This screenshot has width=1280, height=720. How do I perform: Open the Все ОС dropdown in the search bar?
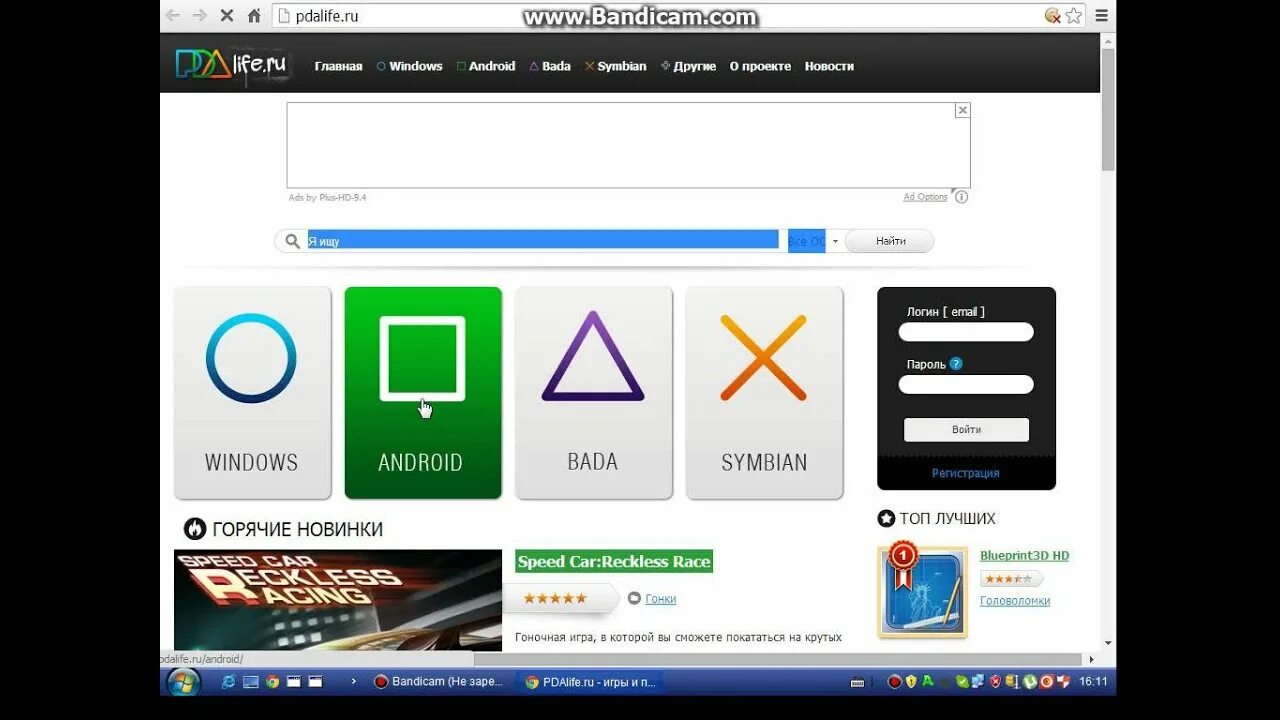pyautogui.click(x=813, y=241)
